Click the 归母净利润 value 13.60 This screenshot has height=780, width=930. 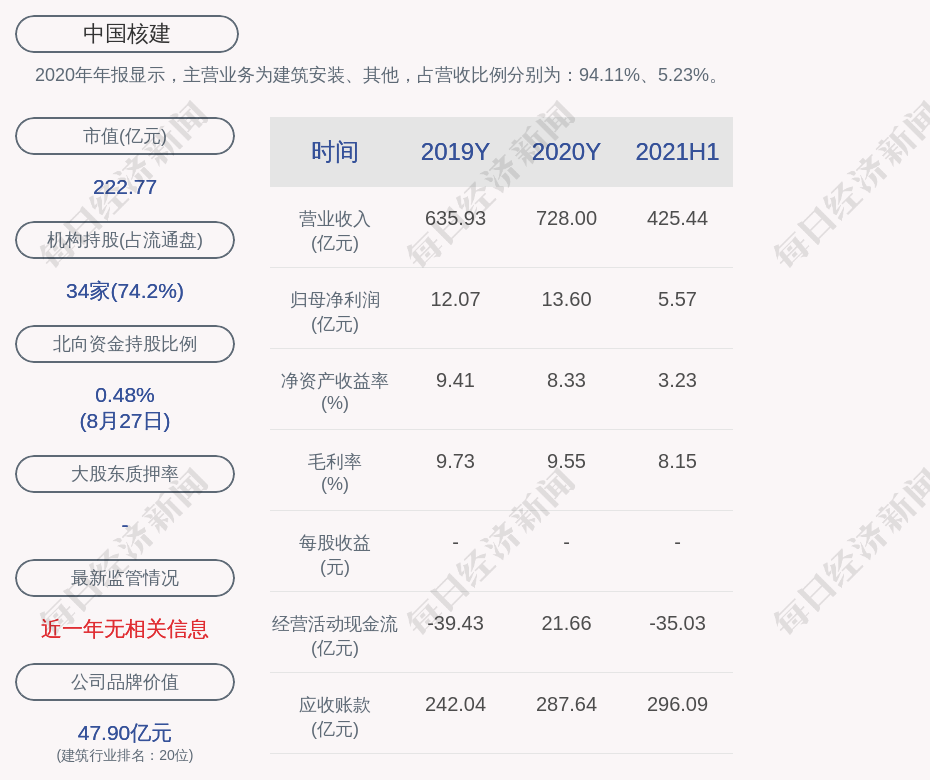(x=566, y=299)
